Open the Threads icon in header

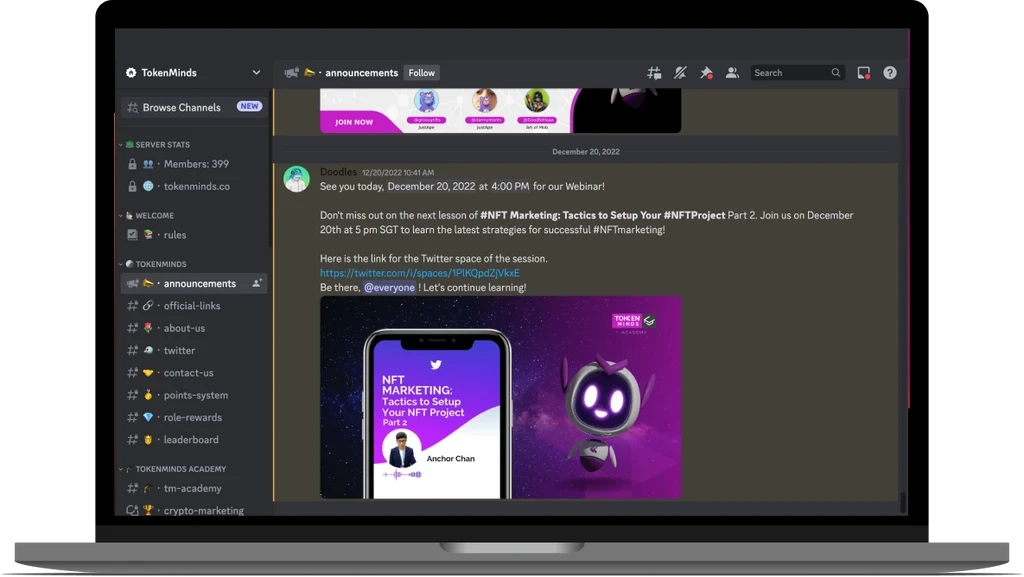click(654, 73)
